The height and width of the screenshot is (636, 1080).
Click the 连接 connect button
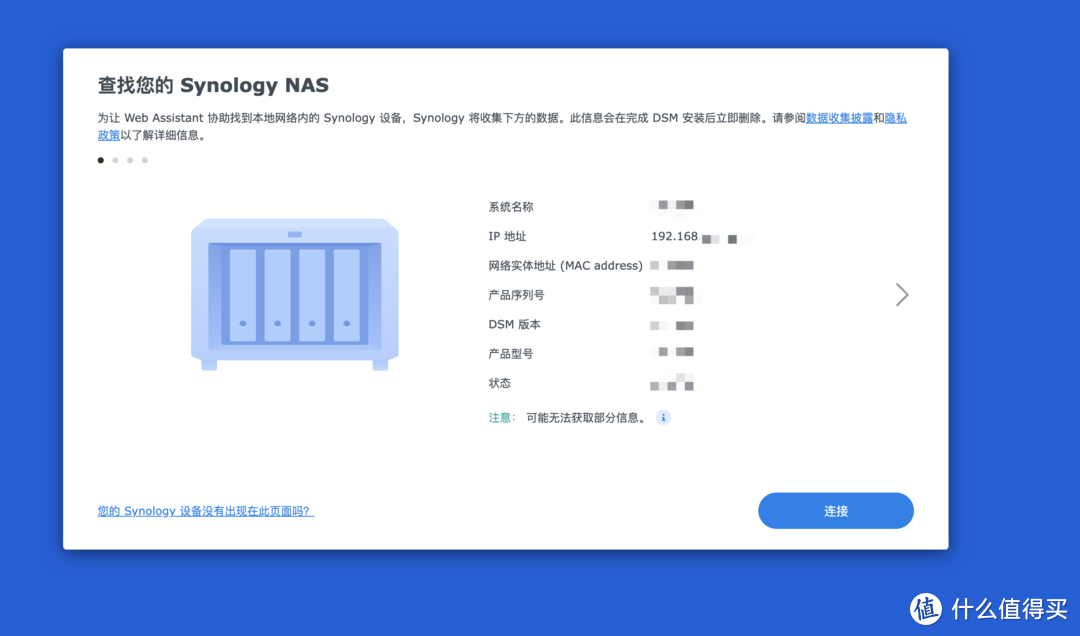click(835, 511)
